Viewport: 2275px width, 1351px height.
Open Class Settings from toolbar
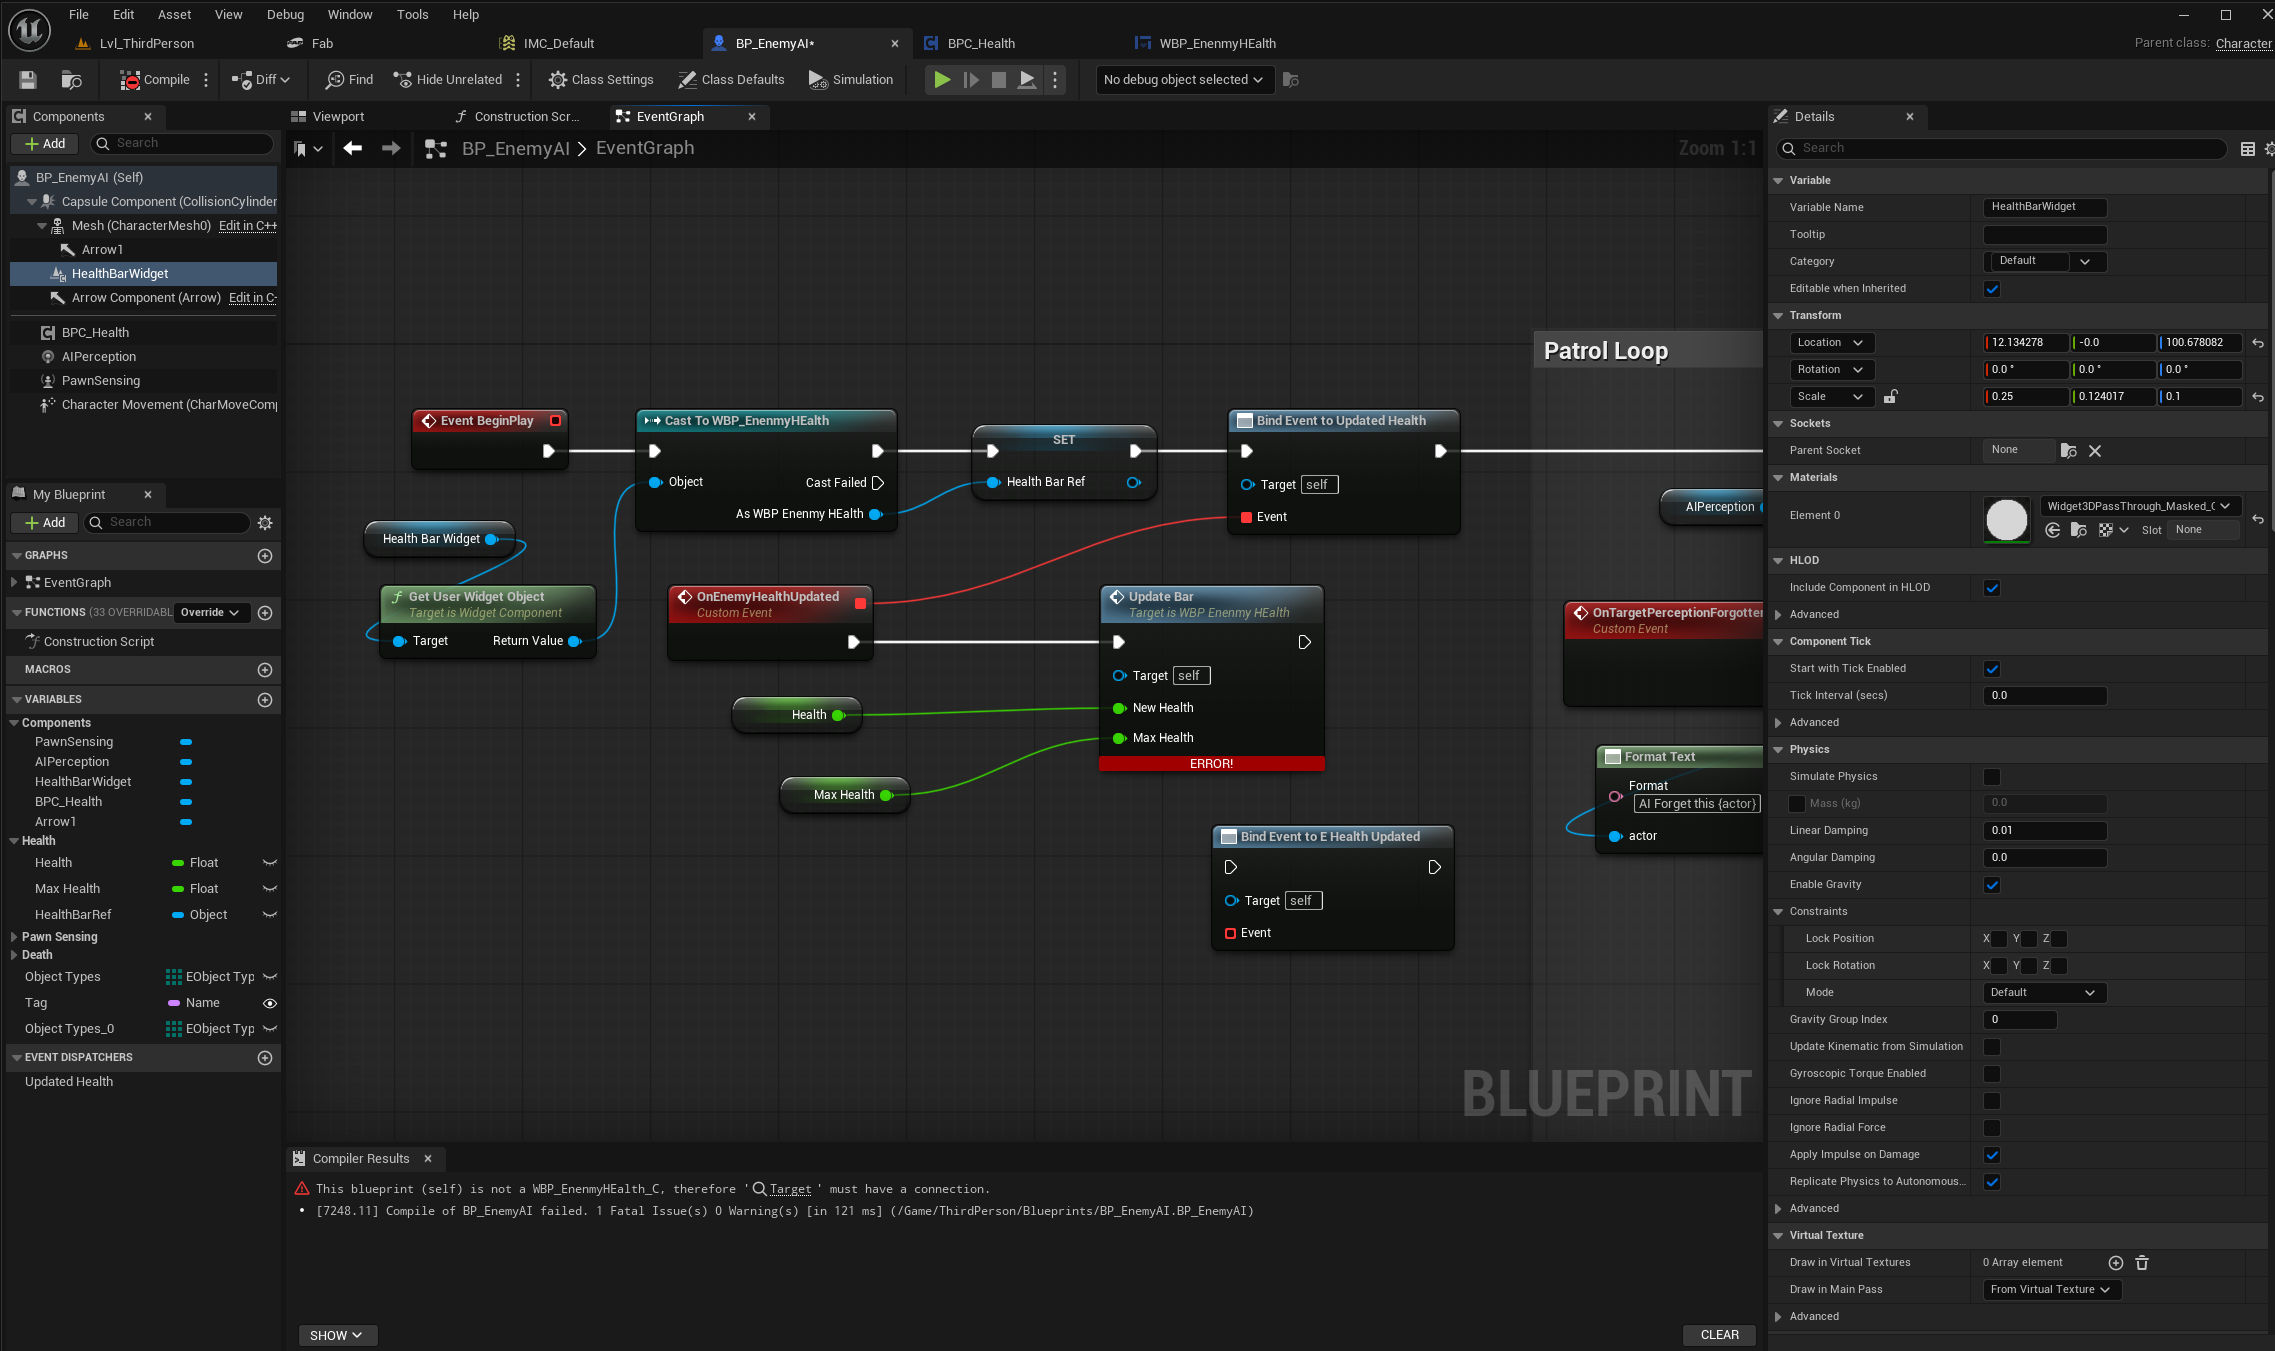600,80
